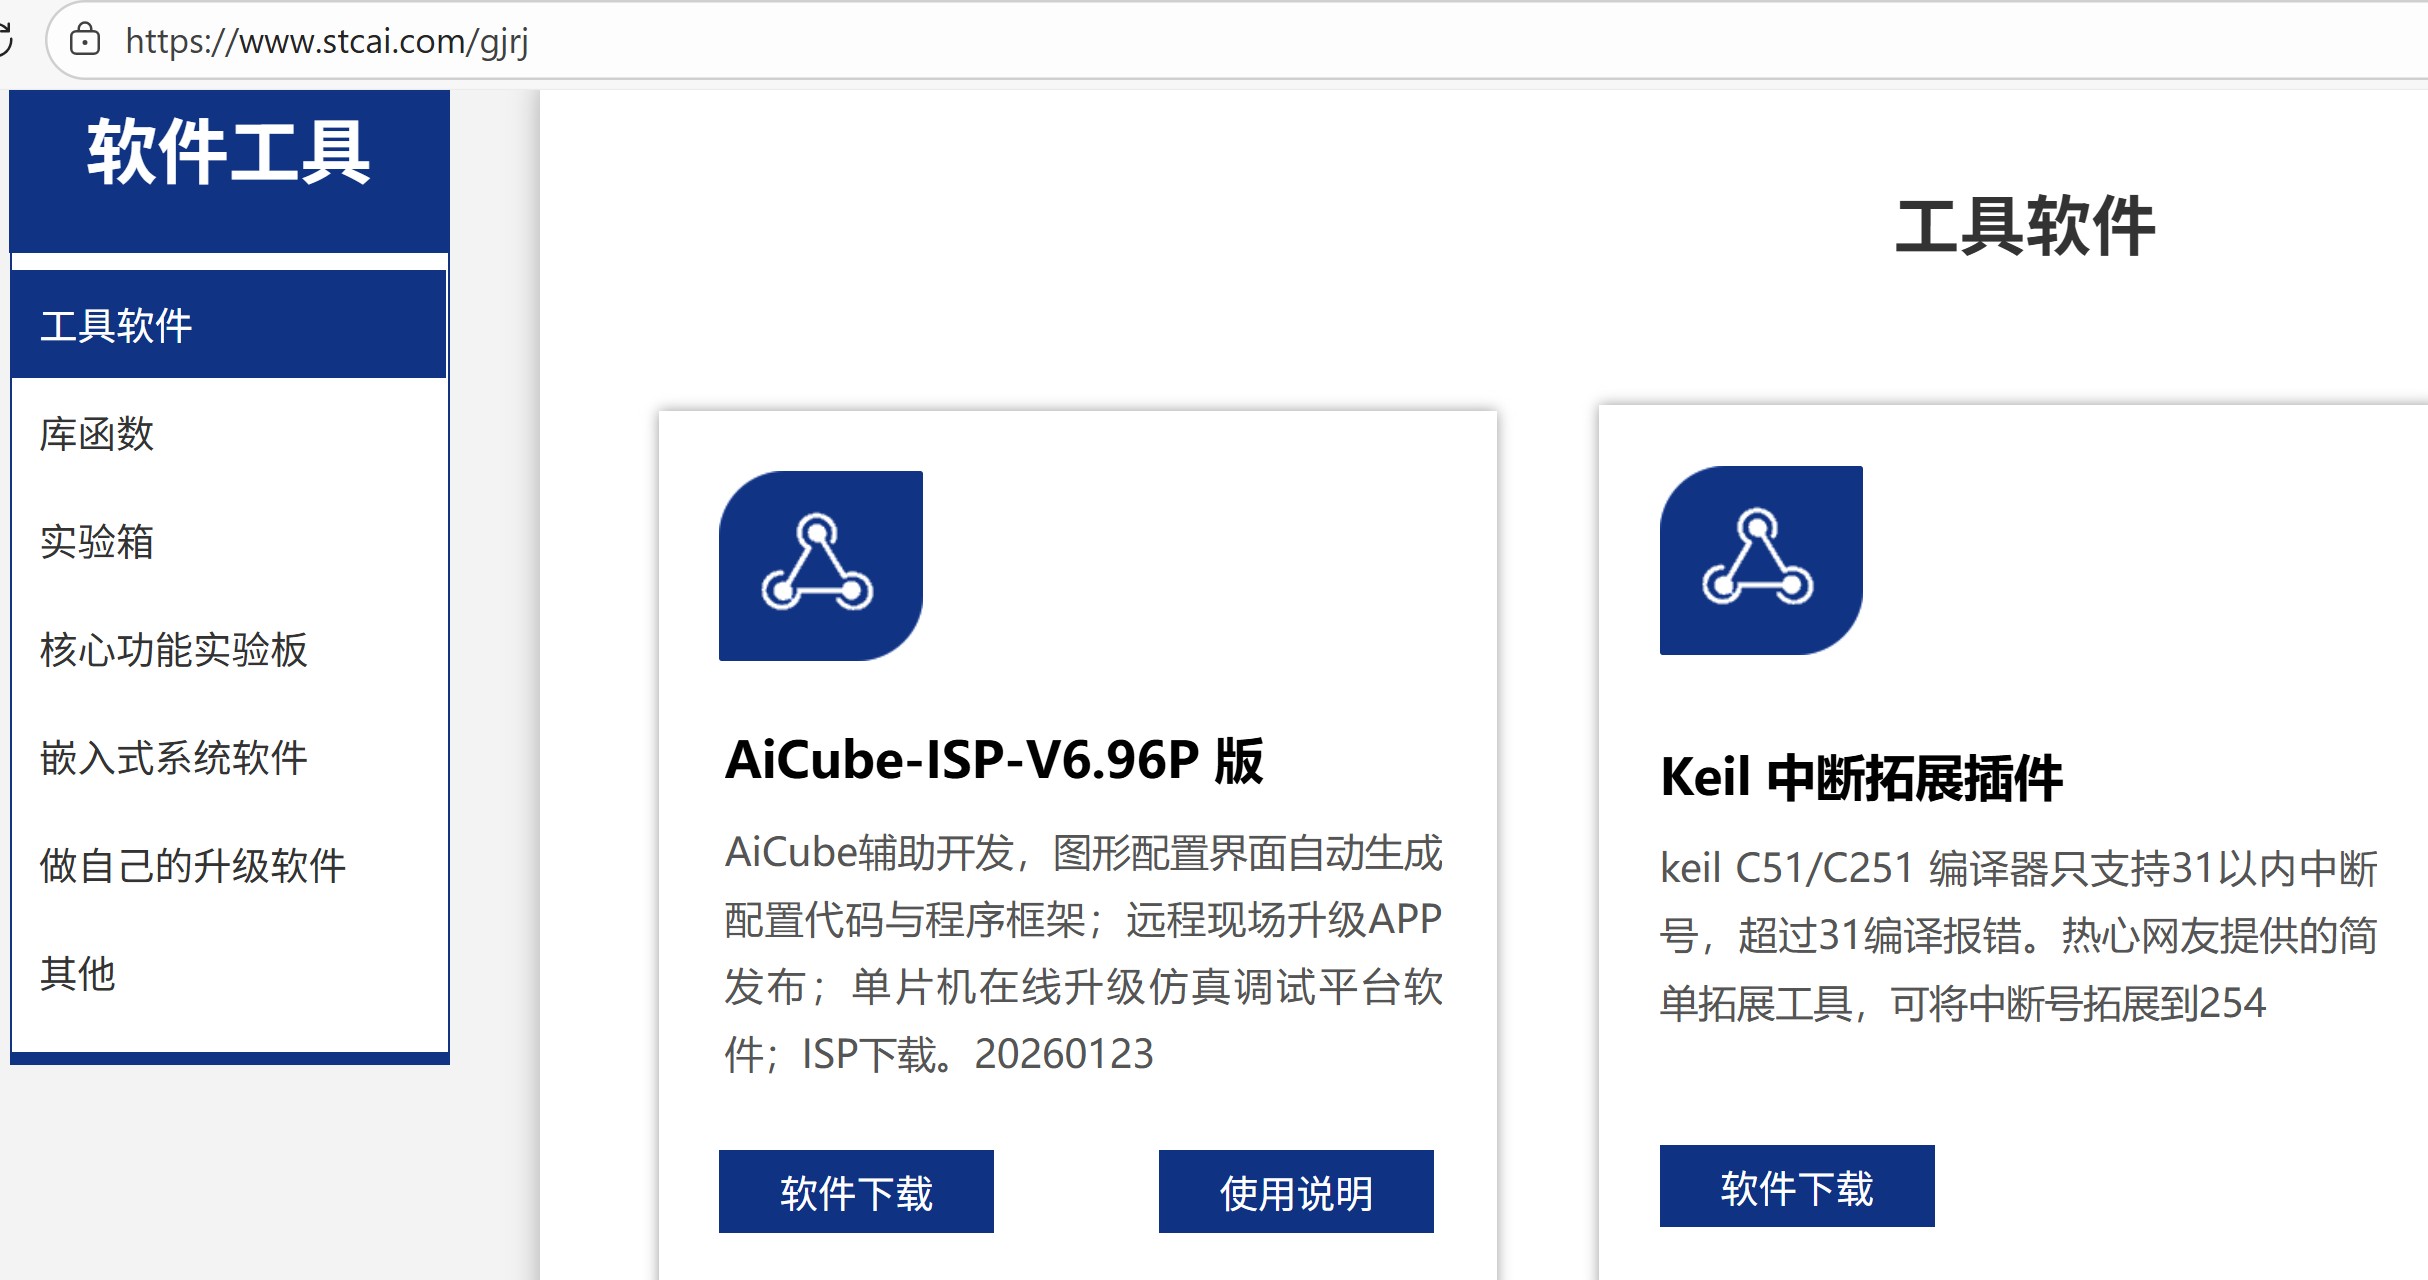
Task: Click the padlock icon in the address bar
Action: [x=86, y=42]
